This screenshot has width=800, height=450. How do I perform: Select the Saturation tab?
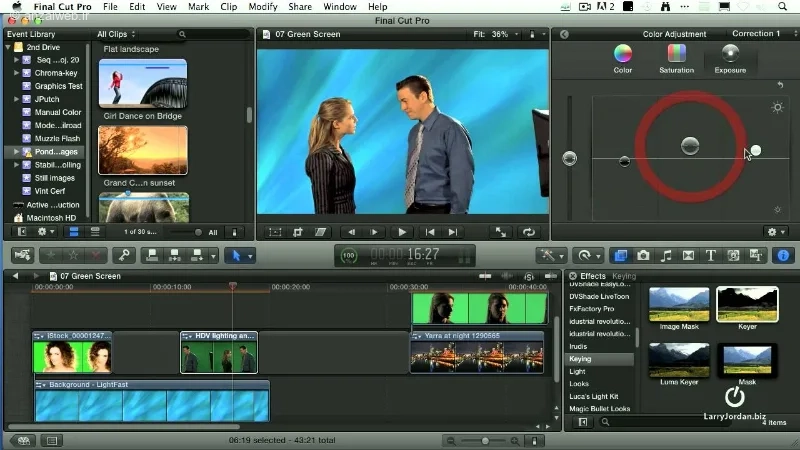click(x=676, y=59)
